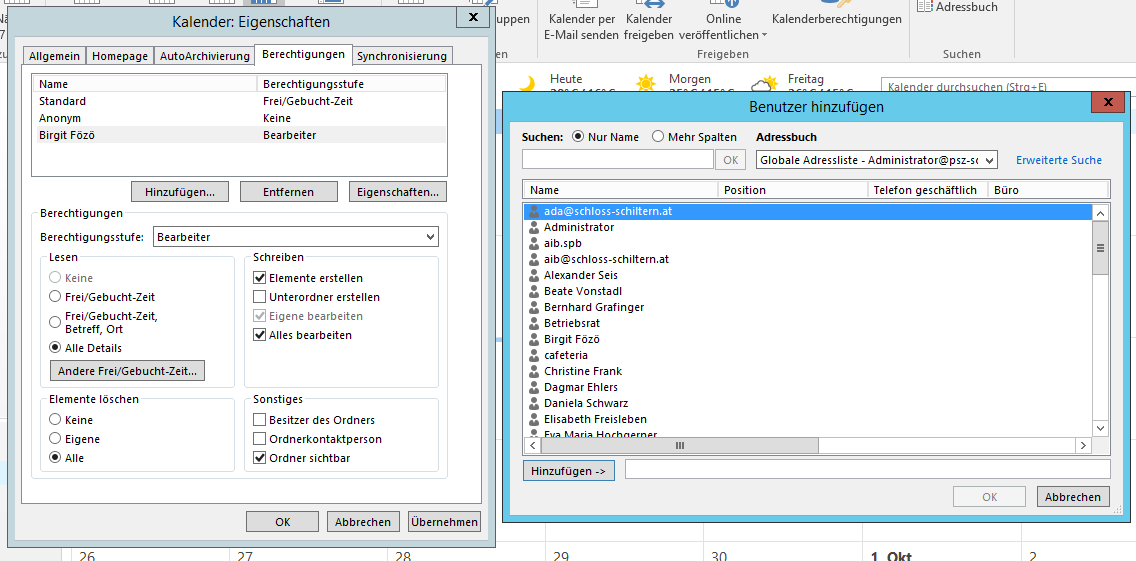
Task: Click the moon weather icon for Heute
Action: (527, 83)
